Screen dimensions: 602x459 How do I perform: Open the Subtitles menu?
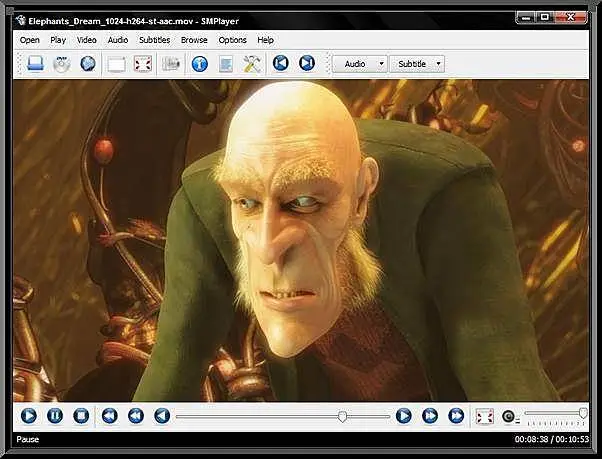(x=154, y=40)
